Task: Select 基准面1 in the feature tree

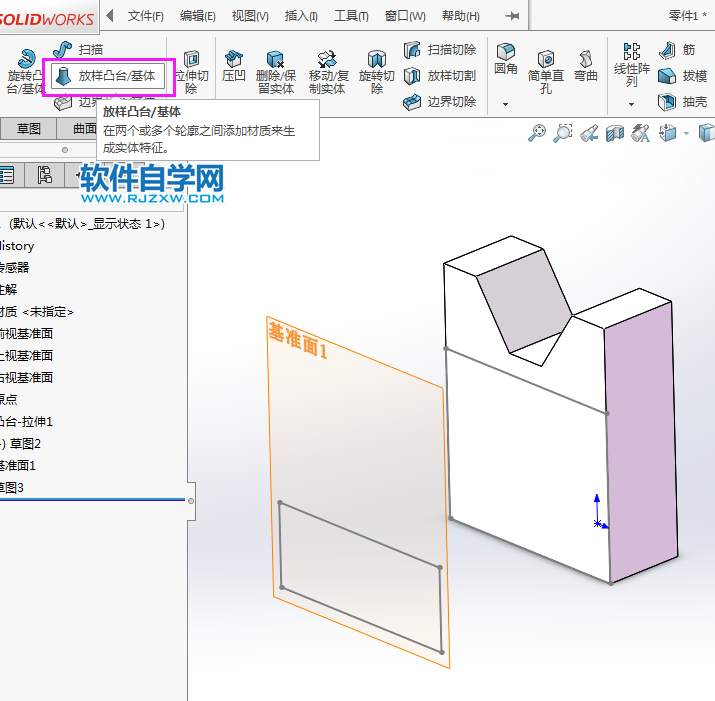Action: tap(18, 465)
